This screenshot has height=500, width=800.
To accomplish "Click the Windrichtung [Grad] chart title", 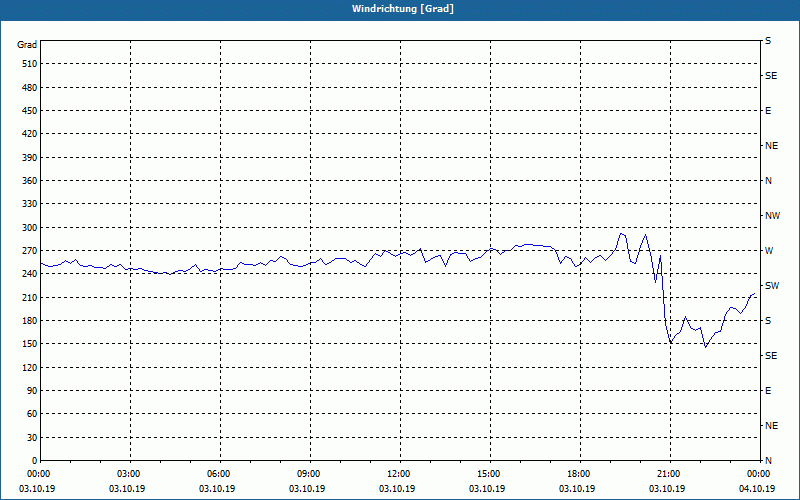I will pyautogui.click(x=403, y=9).
